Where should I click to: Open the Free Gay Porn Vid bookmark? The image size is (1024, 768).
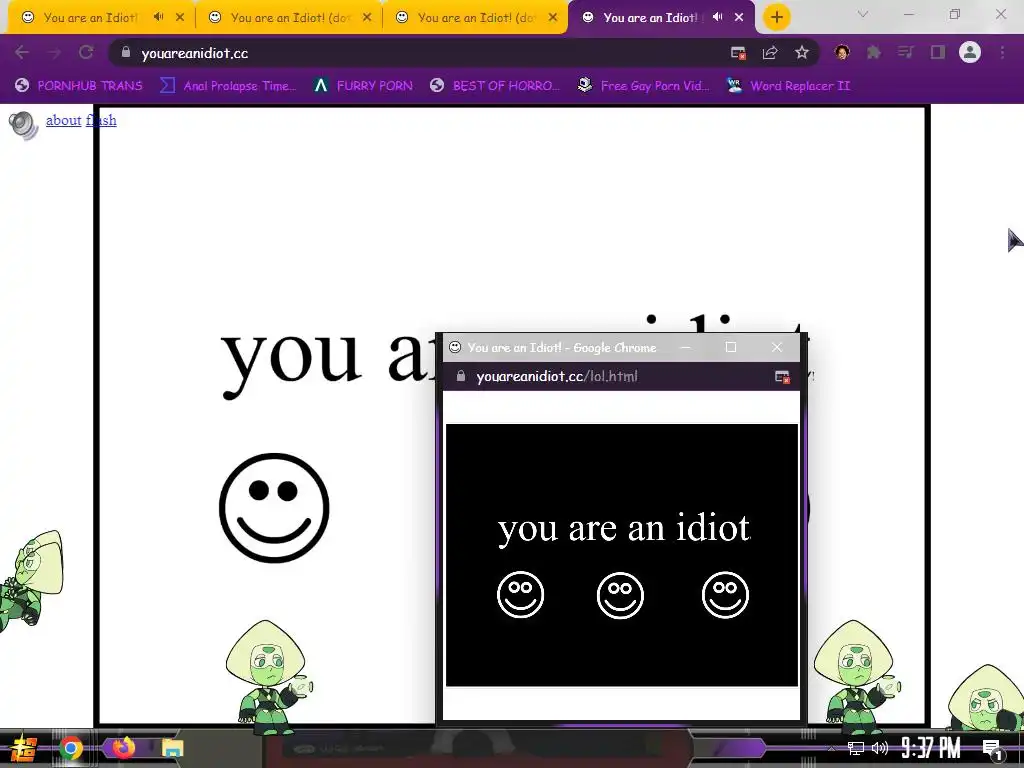coord(644,86)
